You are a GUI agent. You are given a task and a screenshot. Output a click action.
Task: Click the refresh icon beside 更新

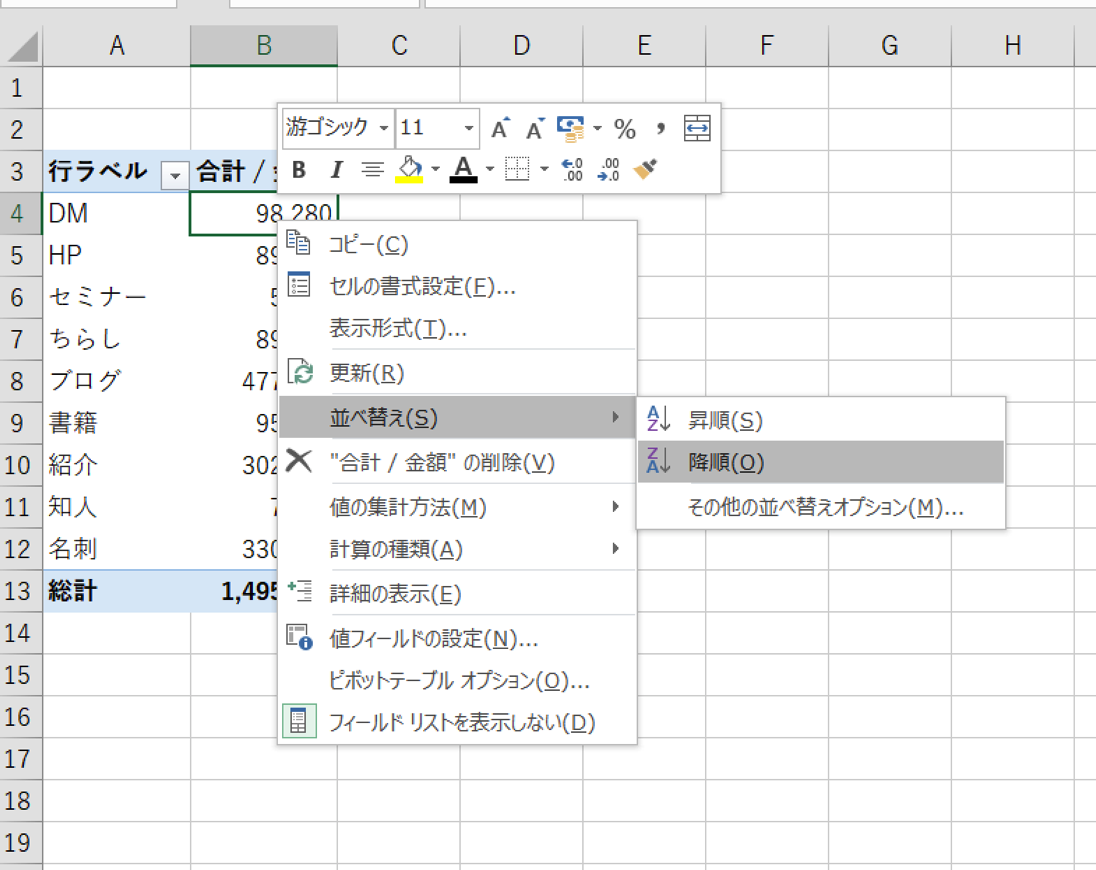[300, 372]
